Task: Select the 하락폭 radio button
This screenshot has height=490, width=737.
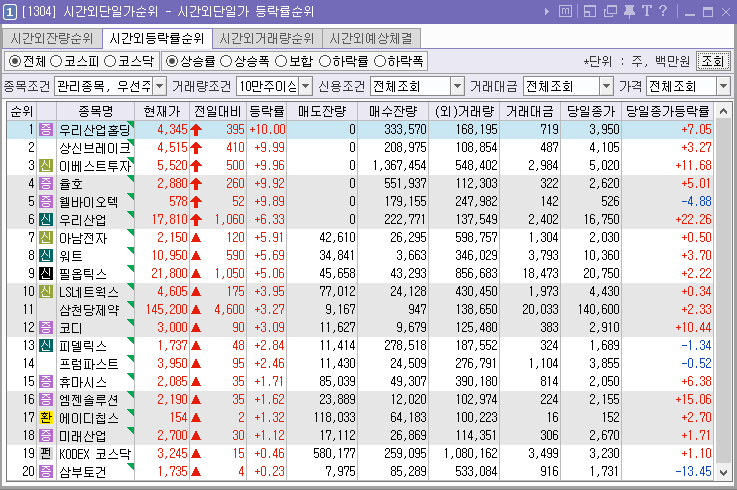Action: (x=380, y=61)
